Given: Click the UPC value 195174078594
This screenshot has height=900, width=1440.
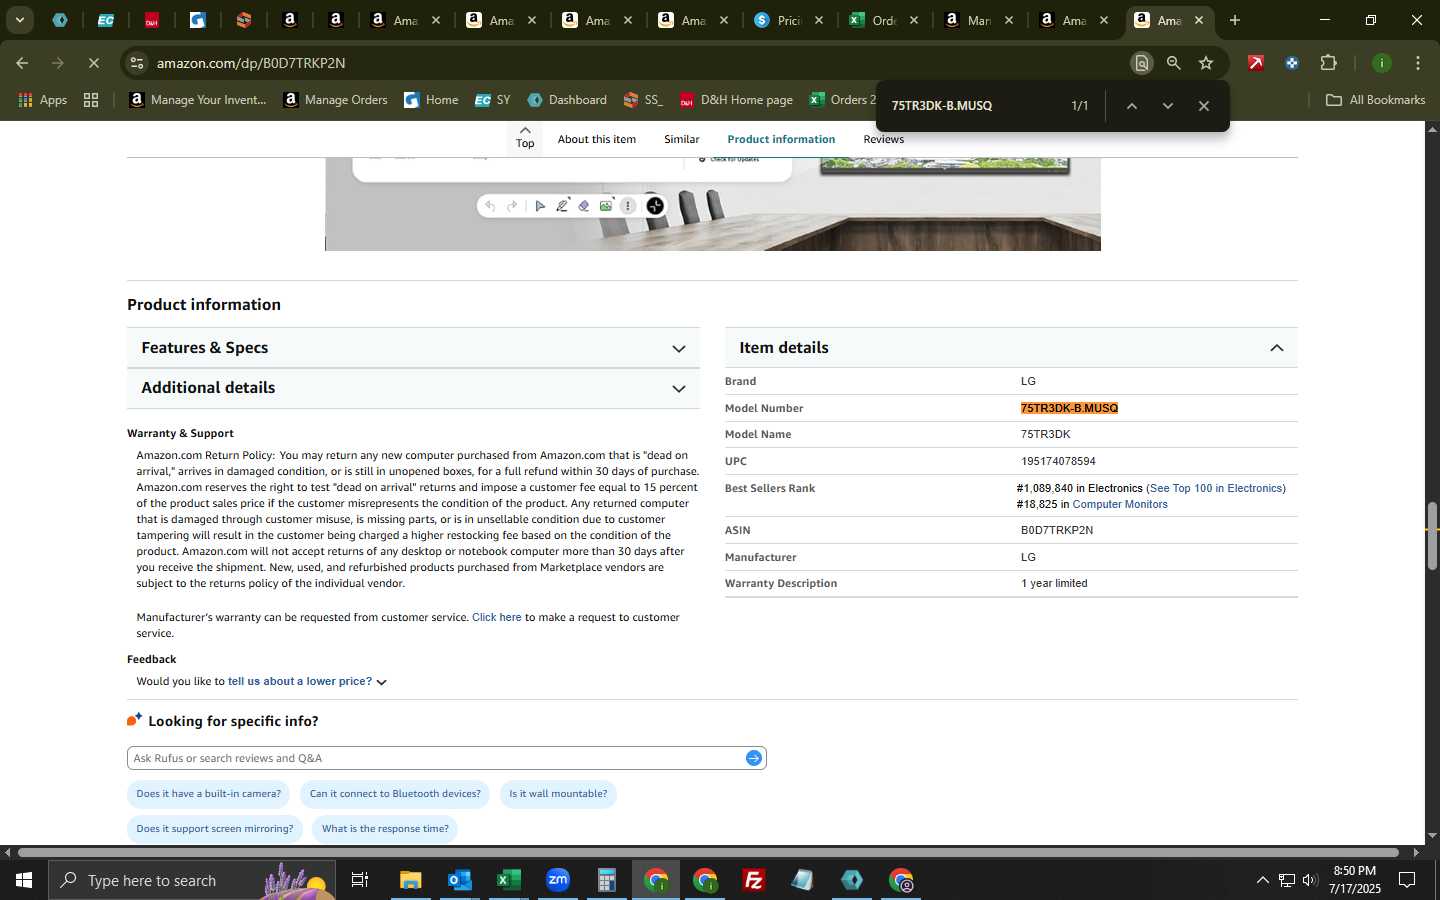Looking at the screenshot, I should 1058,461.
